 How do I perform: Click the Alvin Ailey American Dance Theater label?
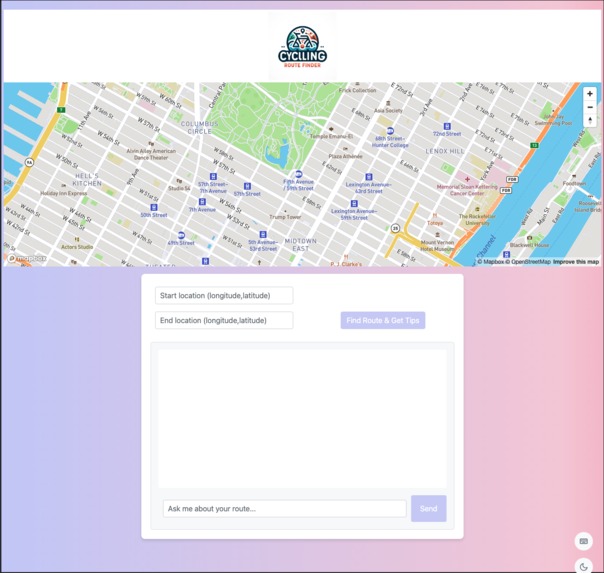(x=151, y=154)
